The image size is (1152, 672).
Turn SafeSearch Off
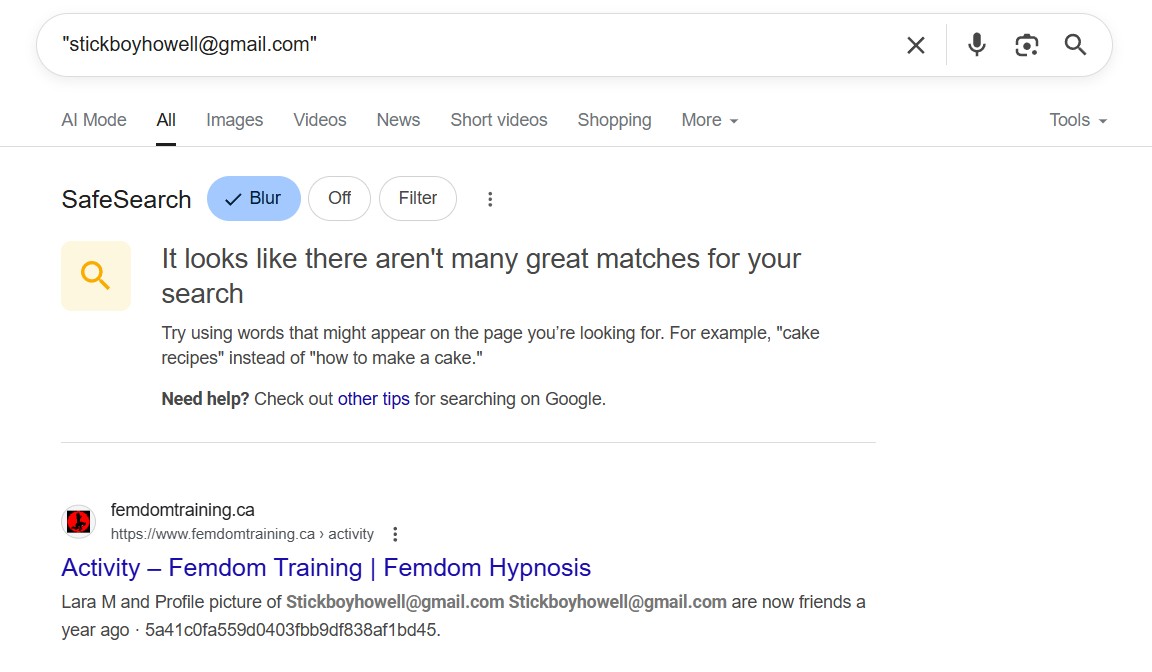339,199
